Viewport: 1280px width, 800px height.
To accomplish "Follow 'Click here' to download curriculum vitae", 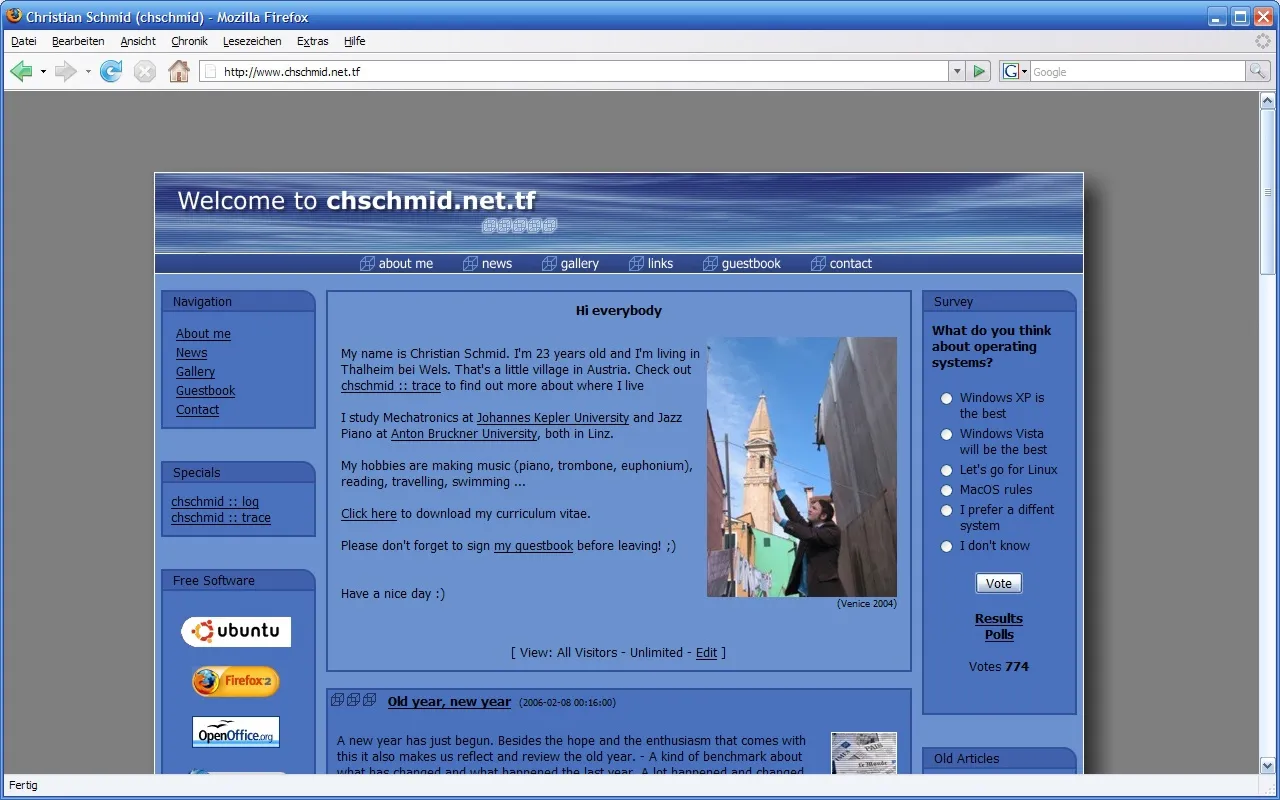I will click(x=369, y=514).
